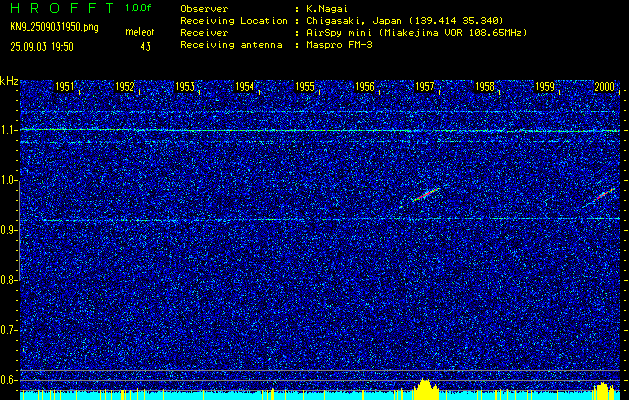Click the 1.1 frequency axis label
This screenshot has width=629, height=400.
pos(8,130)
